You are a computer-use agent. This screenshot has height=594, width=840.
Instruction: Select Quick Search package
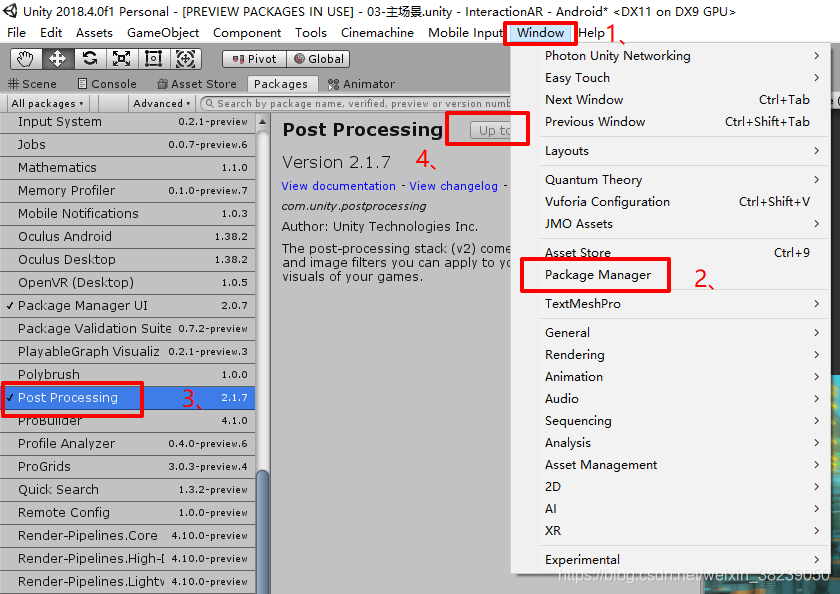coord(128,490)
